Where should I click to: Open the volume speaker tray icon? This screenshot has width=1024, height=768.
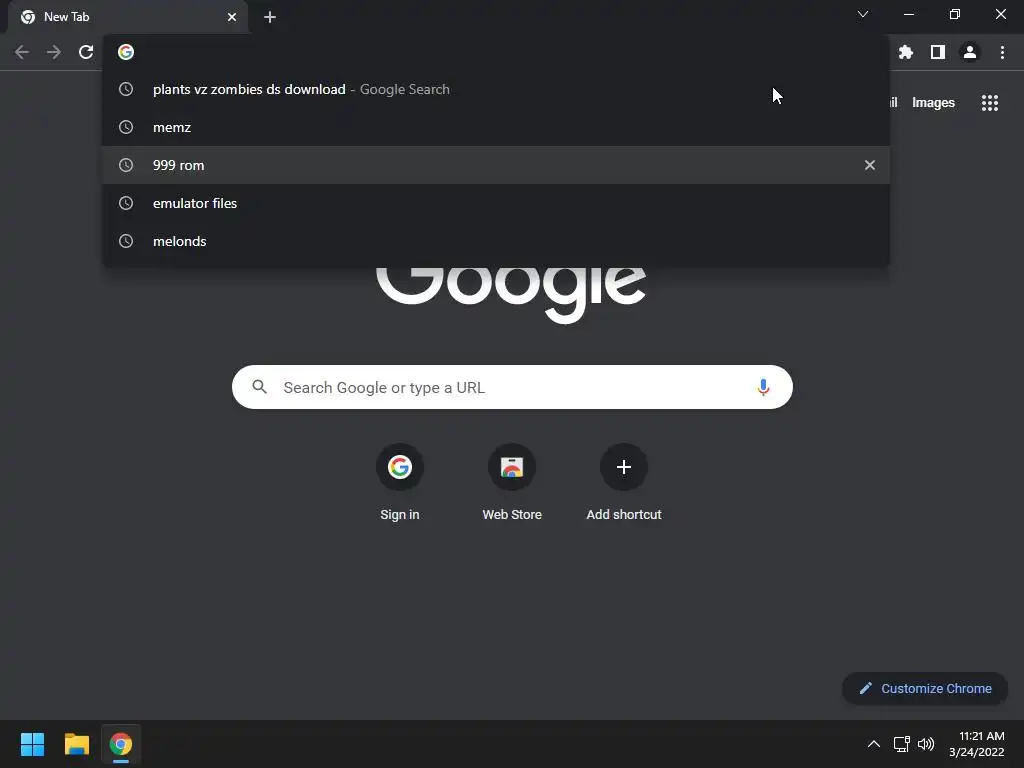pyautogui.click(x=926, y=744)
